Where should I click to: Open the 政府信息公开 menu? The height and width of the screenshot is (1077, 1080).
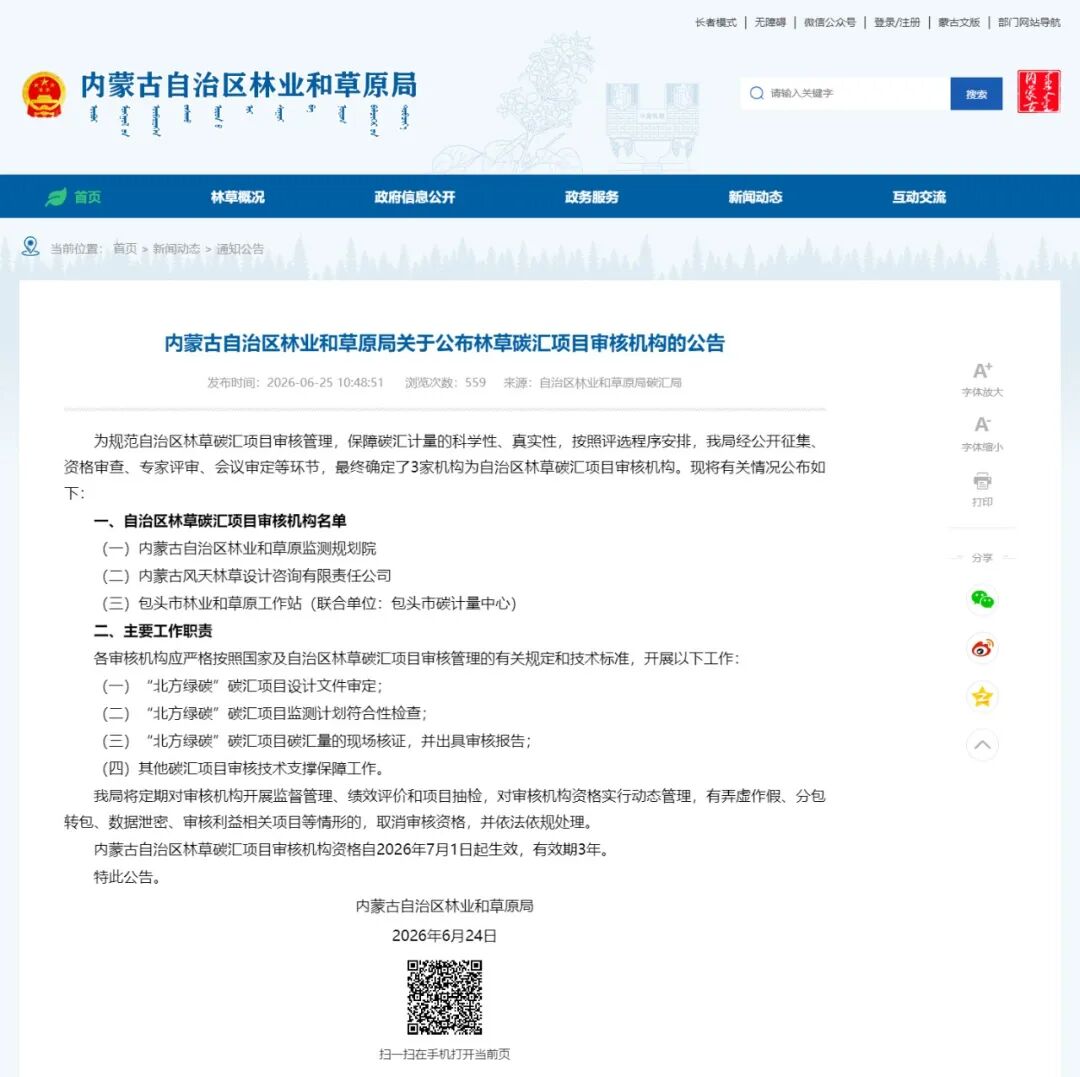pos(415,197)
